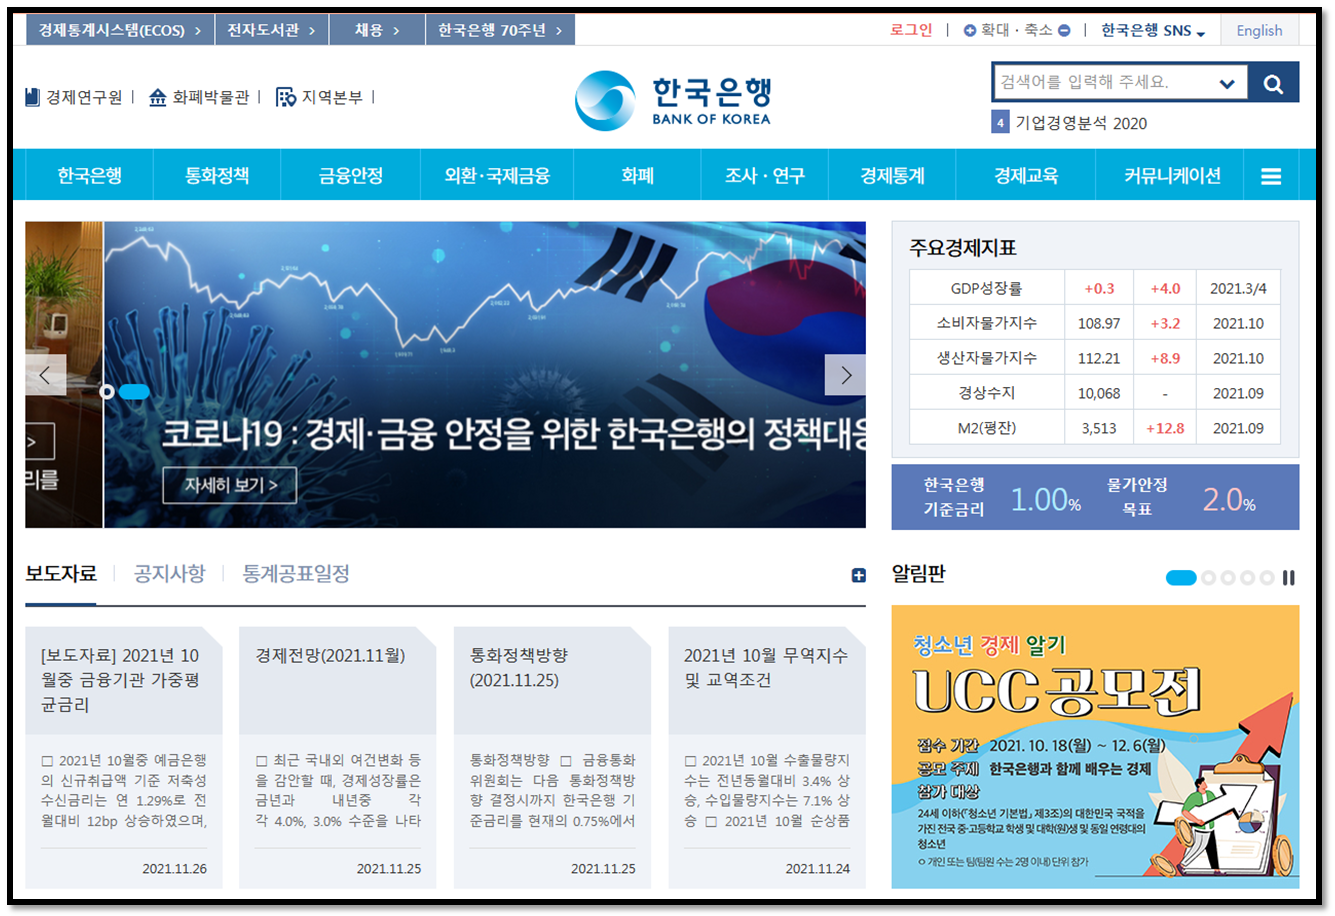Open the UCC 공모전 banner image
The width and height of the screenshot is (1335, 916).
click(x=1095, y=747)
